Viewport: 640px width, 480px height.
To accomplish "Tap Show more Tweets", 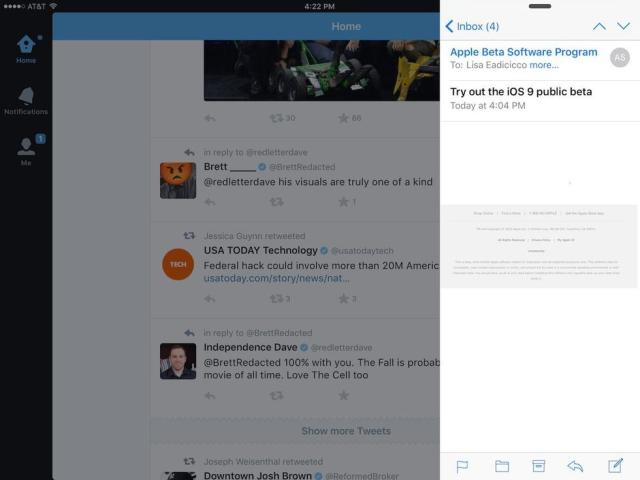I will [x=346, y=431].
